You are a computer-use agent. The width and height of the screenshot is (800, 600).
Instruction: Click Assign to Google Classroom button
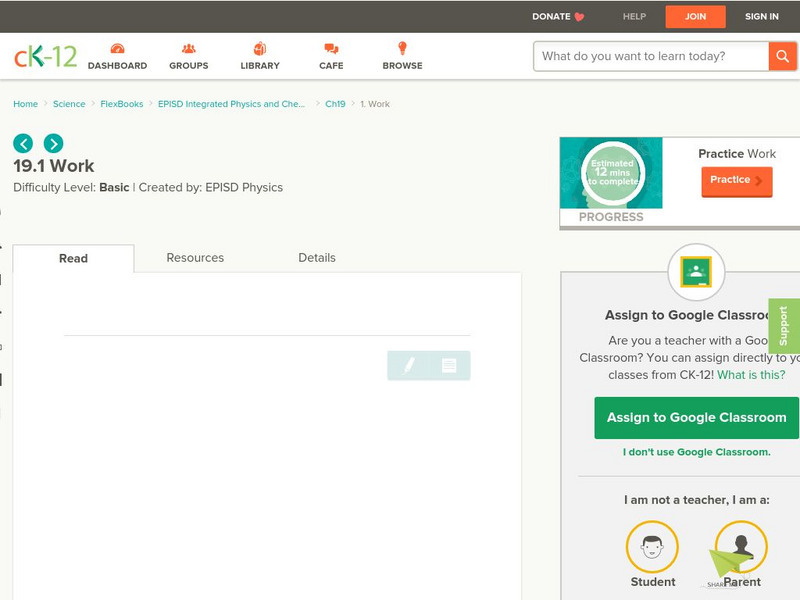[x=696, y=417]
